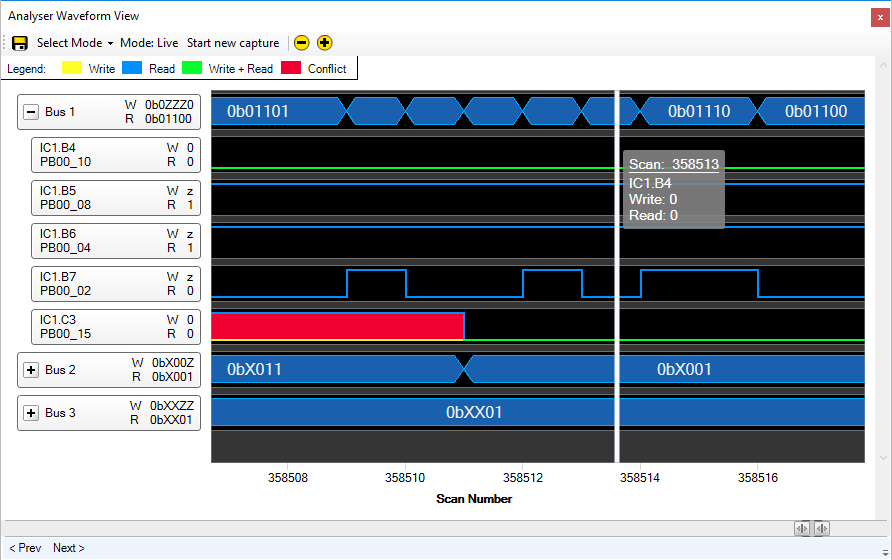Select the IC1.C3 PB00_15 signal row
The image size is (892, 560).
pos(116,327)
